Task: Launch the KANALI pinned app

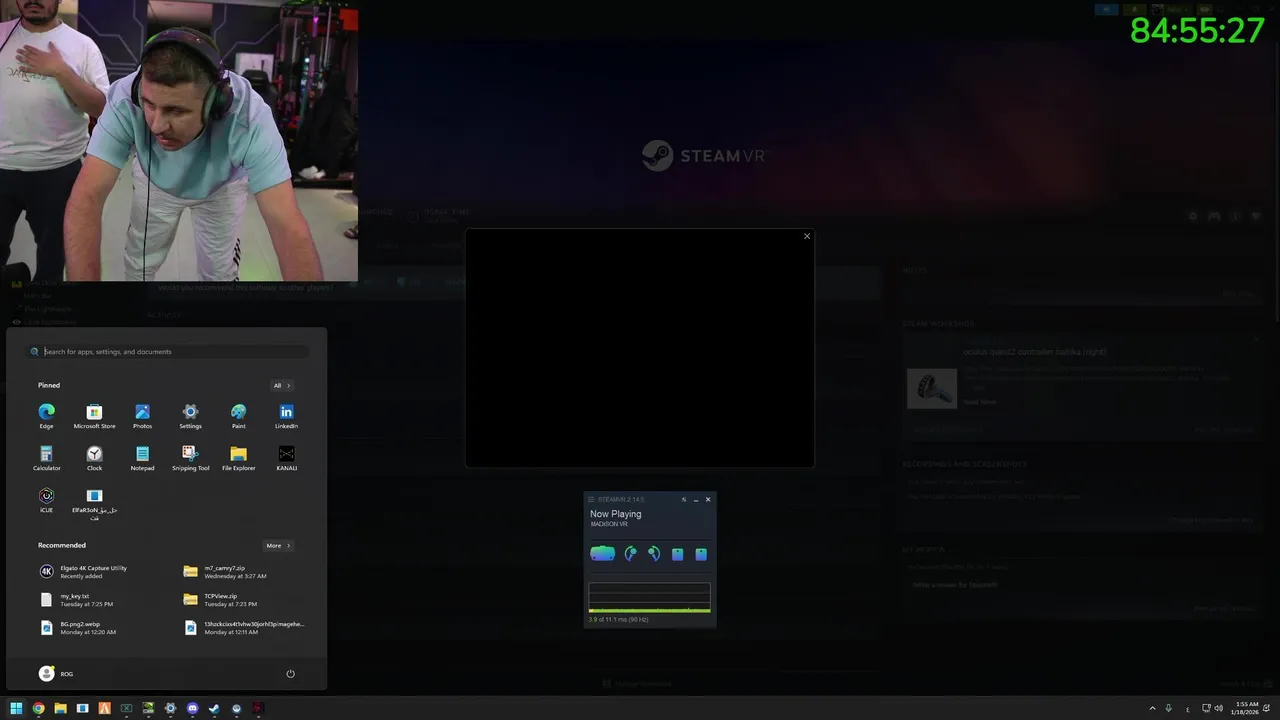Action: 286,458
